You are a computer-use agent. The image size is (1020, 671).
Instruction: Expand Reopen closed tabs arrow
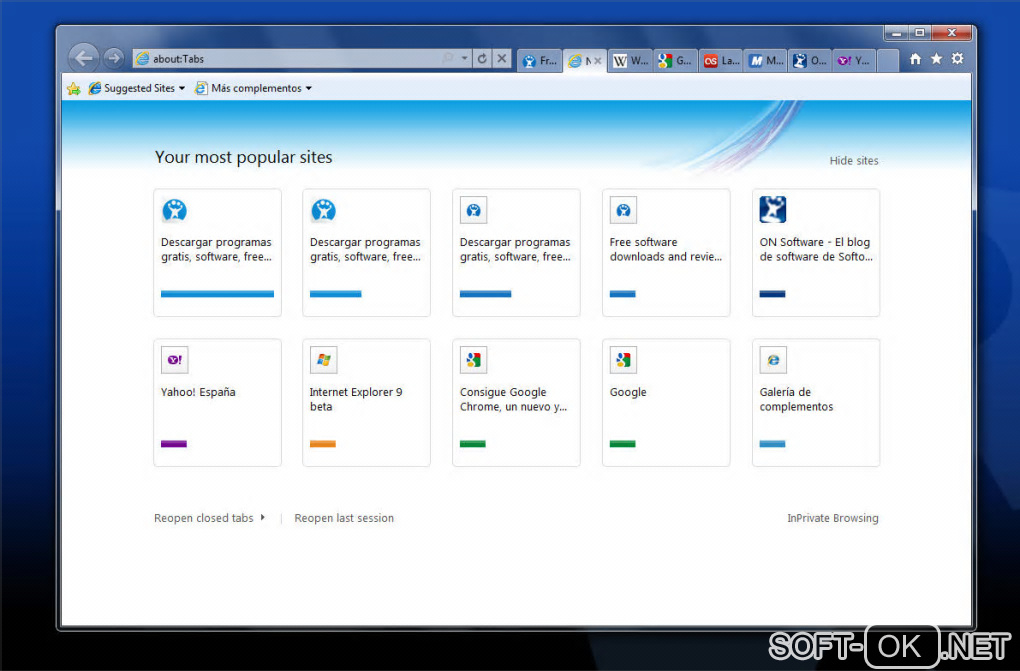[263, 517]
